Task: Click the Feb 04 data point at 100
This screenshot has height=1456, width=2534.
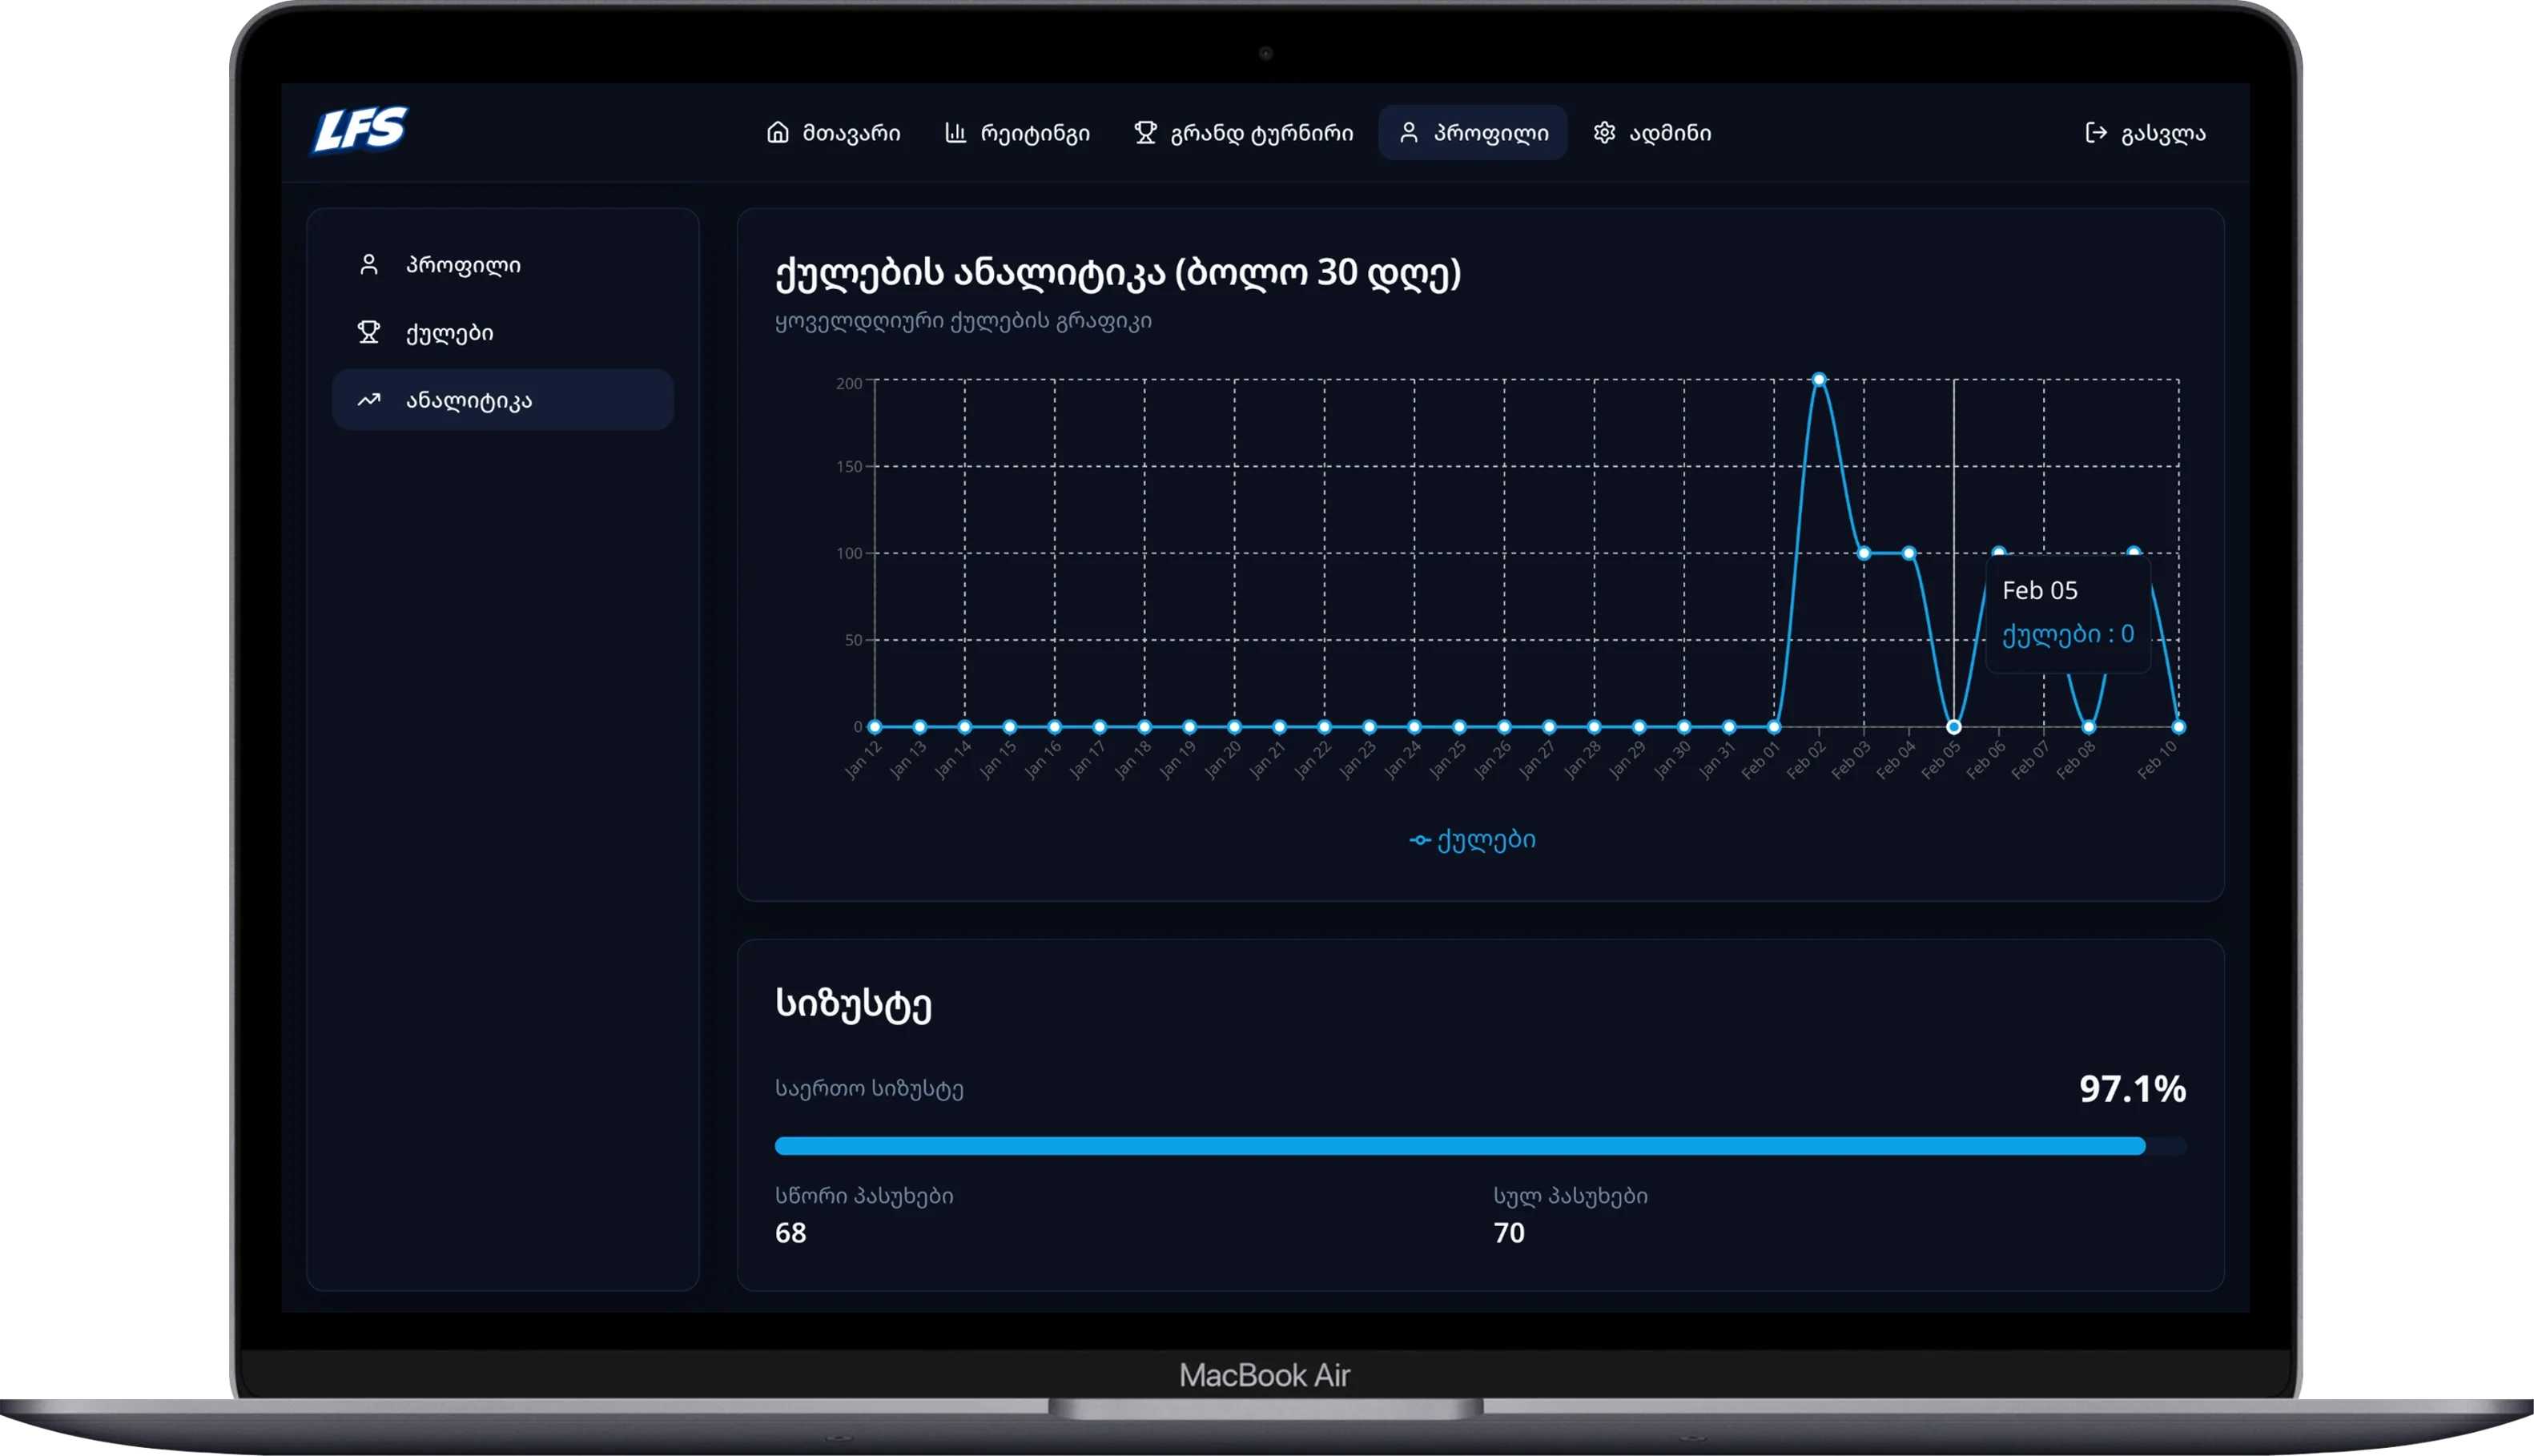Action: point(1909,553)
